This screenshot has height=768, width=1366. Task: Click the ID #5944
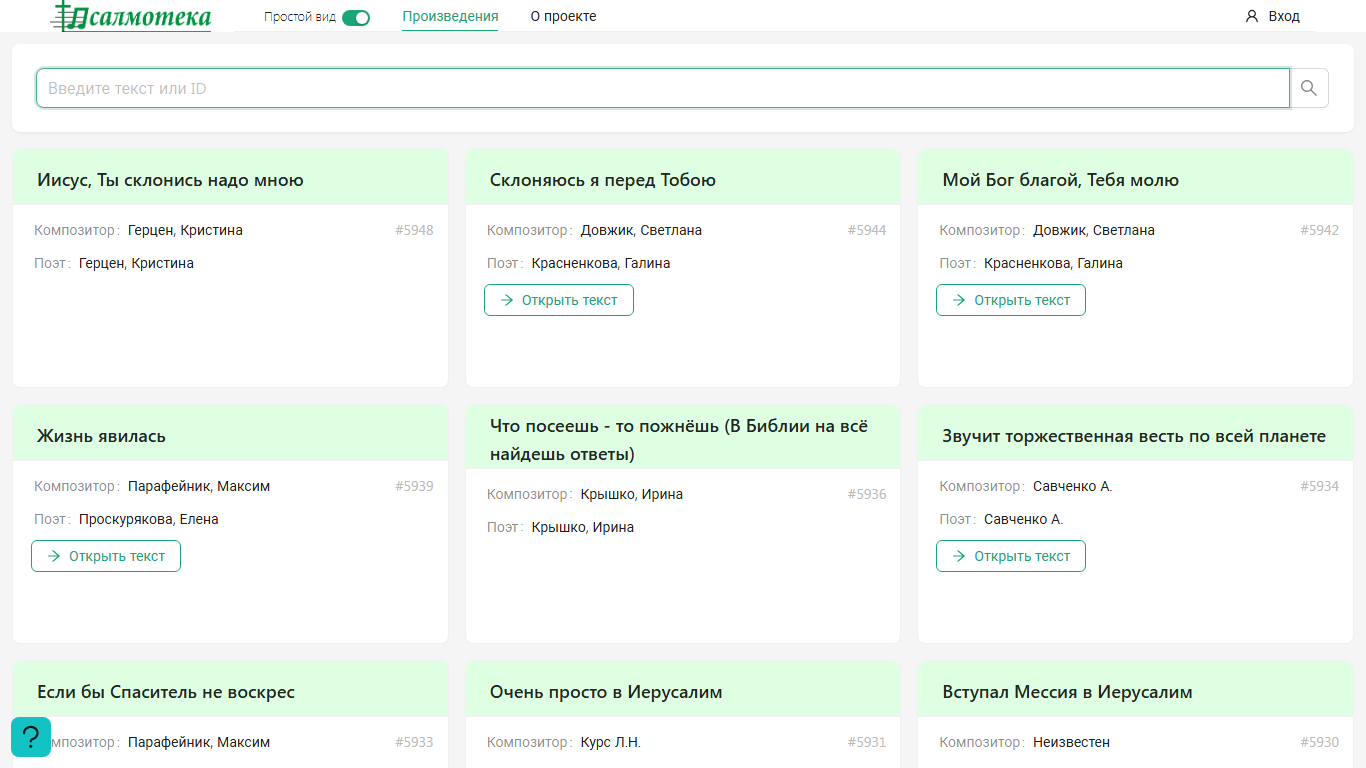tap(867, 230)
